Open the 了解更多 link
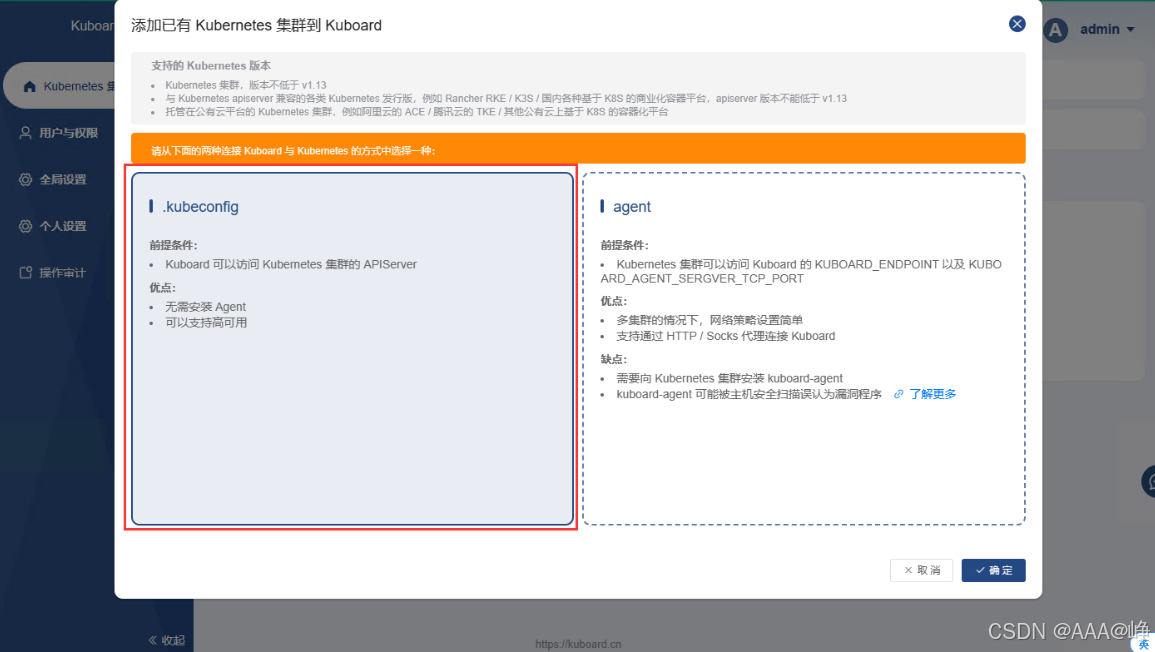The image size is (1155, 652). click(933, 394)
